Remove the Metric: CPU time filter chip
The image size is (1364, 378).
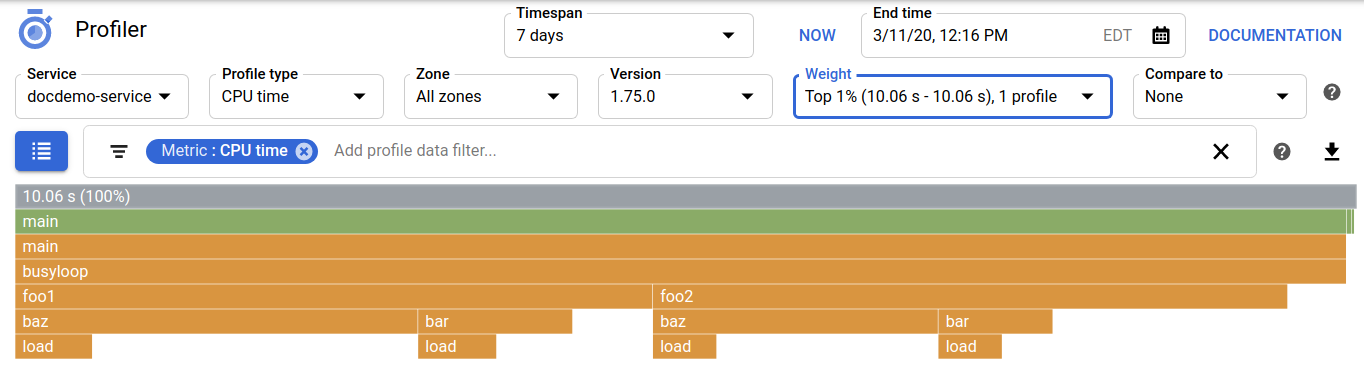(x=304, y=151)
